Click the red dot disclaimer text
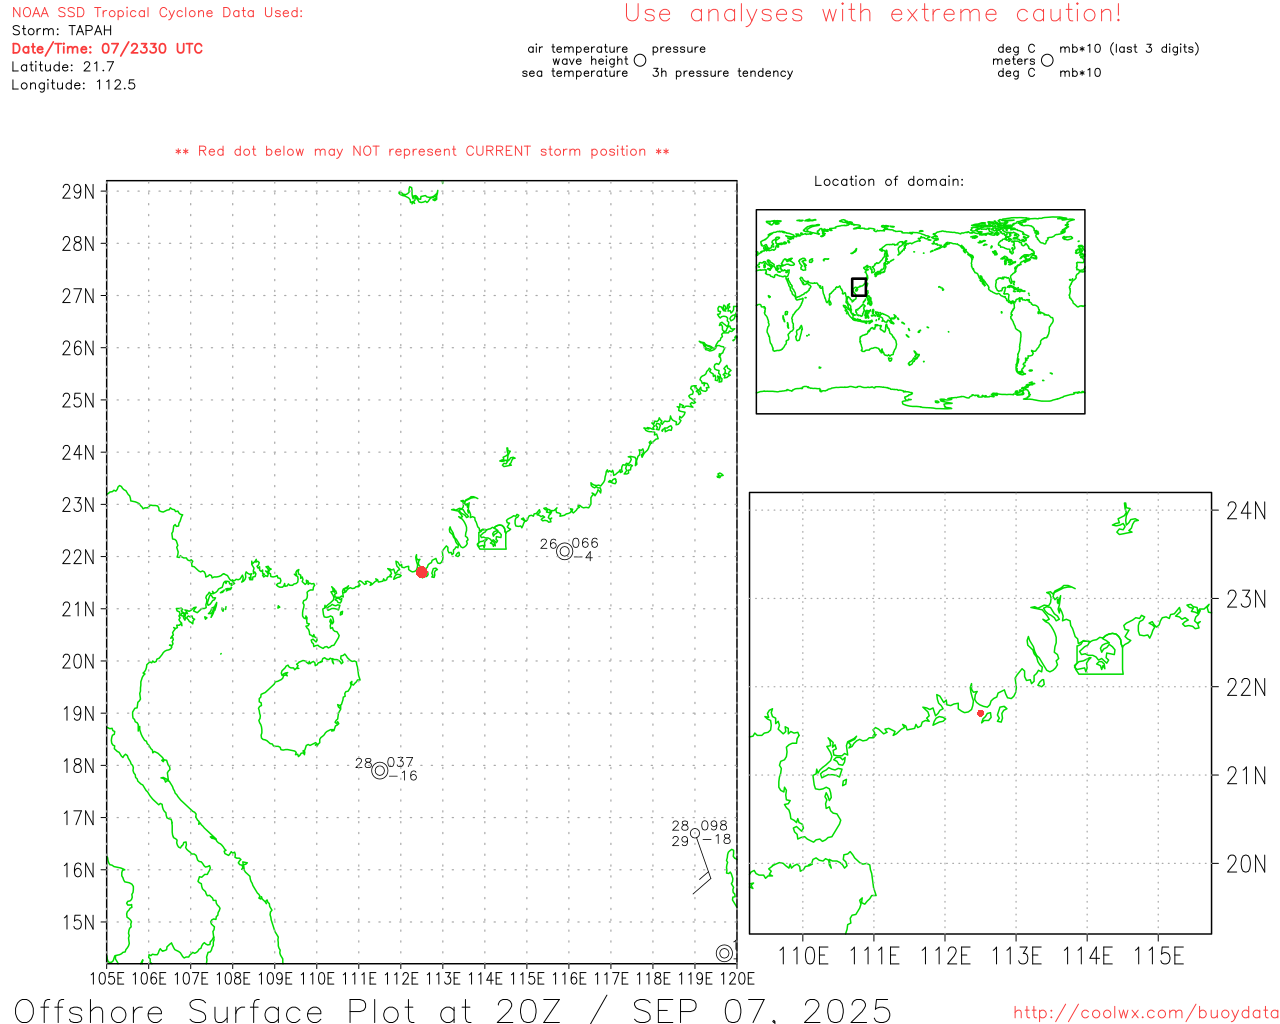1280x1024 pixels. [x=422, y=151]
